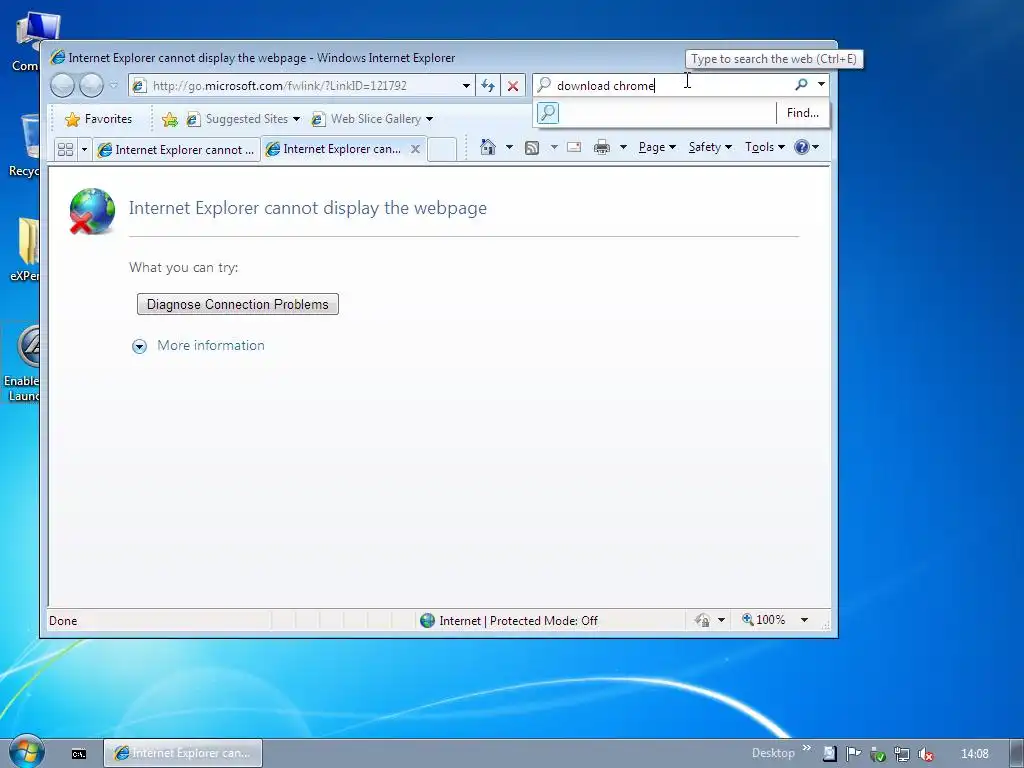Click the RSS Feeds icon
Viewport: 1024px width, 768px height.
click(532, 148)
